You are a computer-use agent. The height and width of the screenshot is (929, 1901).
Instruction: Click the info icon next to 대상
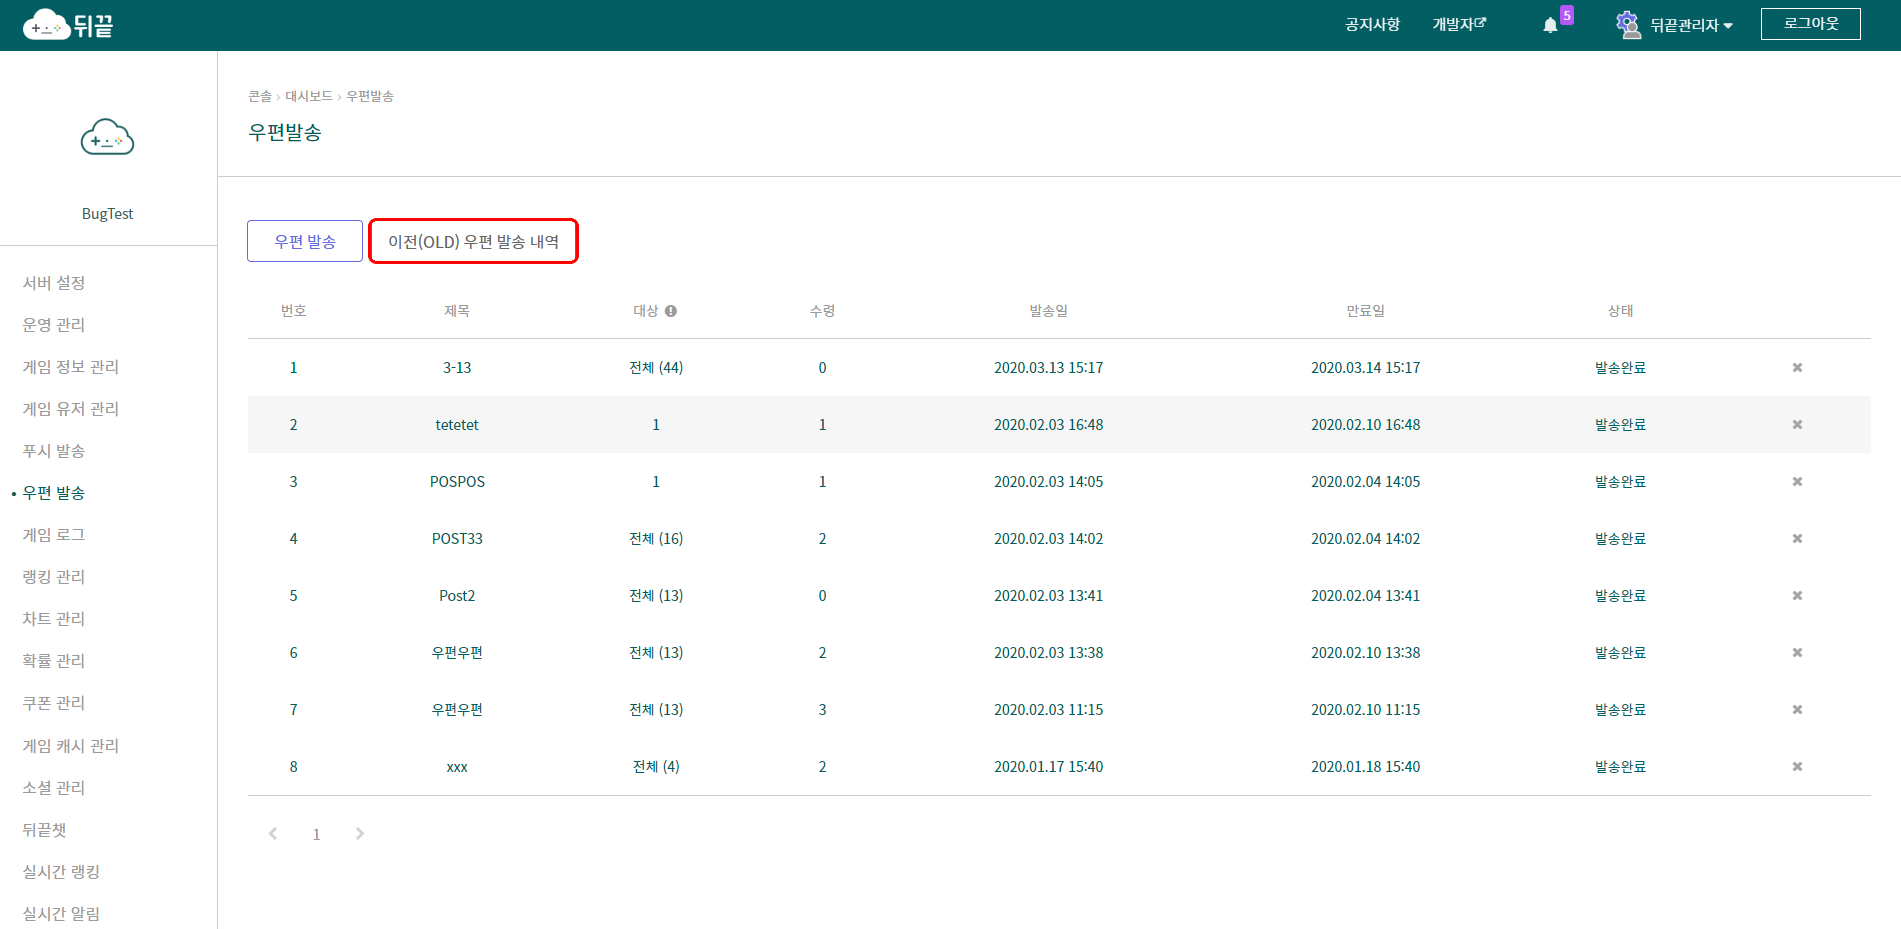[x=671, y=311]
